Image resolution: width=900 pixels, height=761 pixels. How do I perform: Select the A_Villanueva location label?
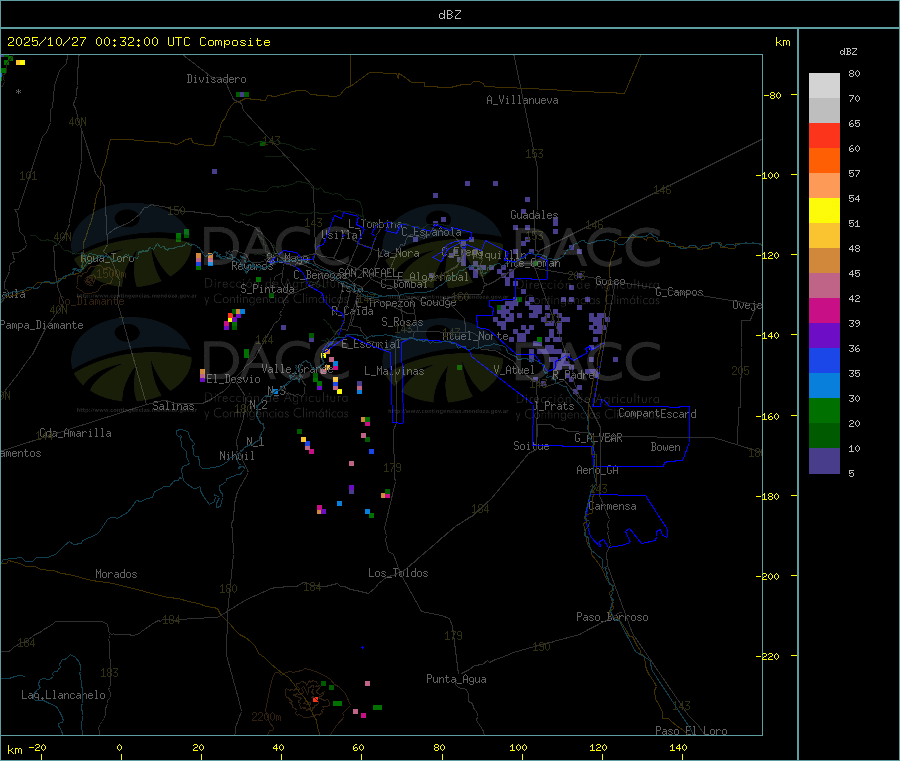point(522,100)
